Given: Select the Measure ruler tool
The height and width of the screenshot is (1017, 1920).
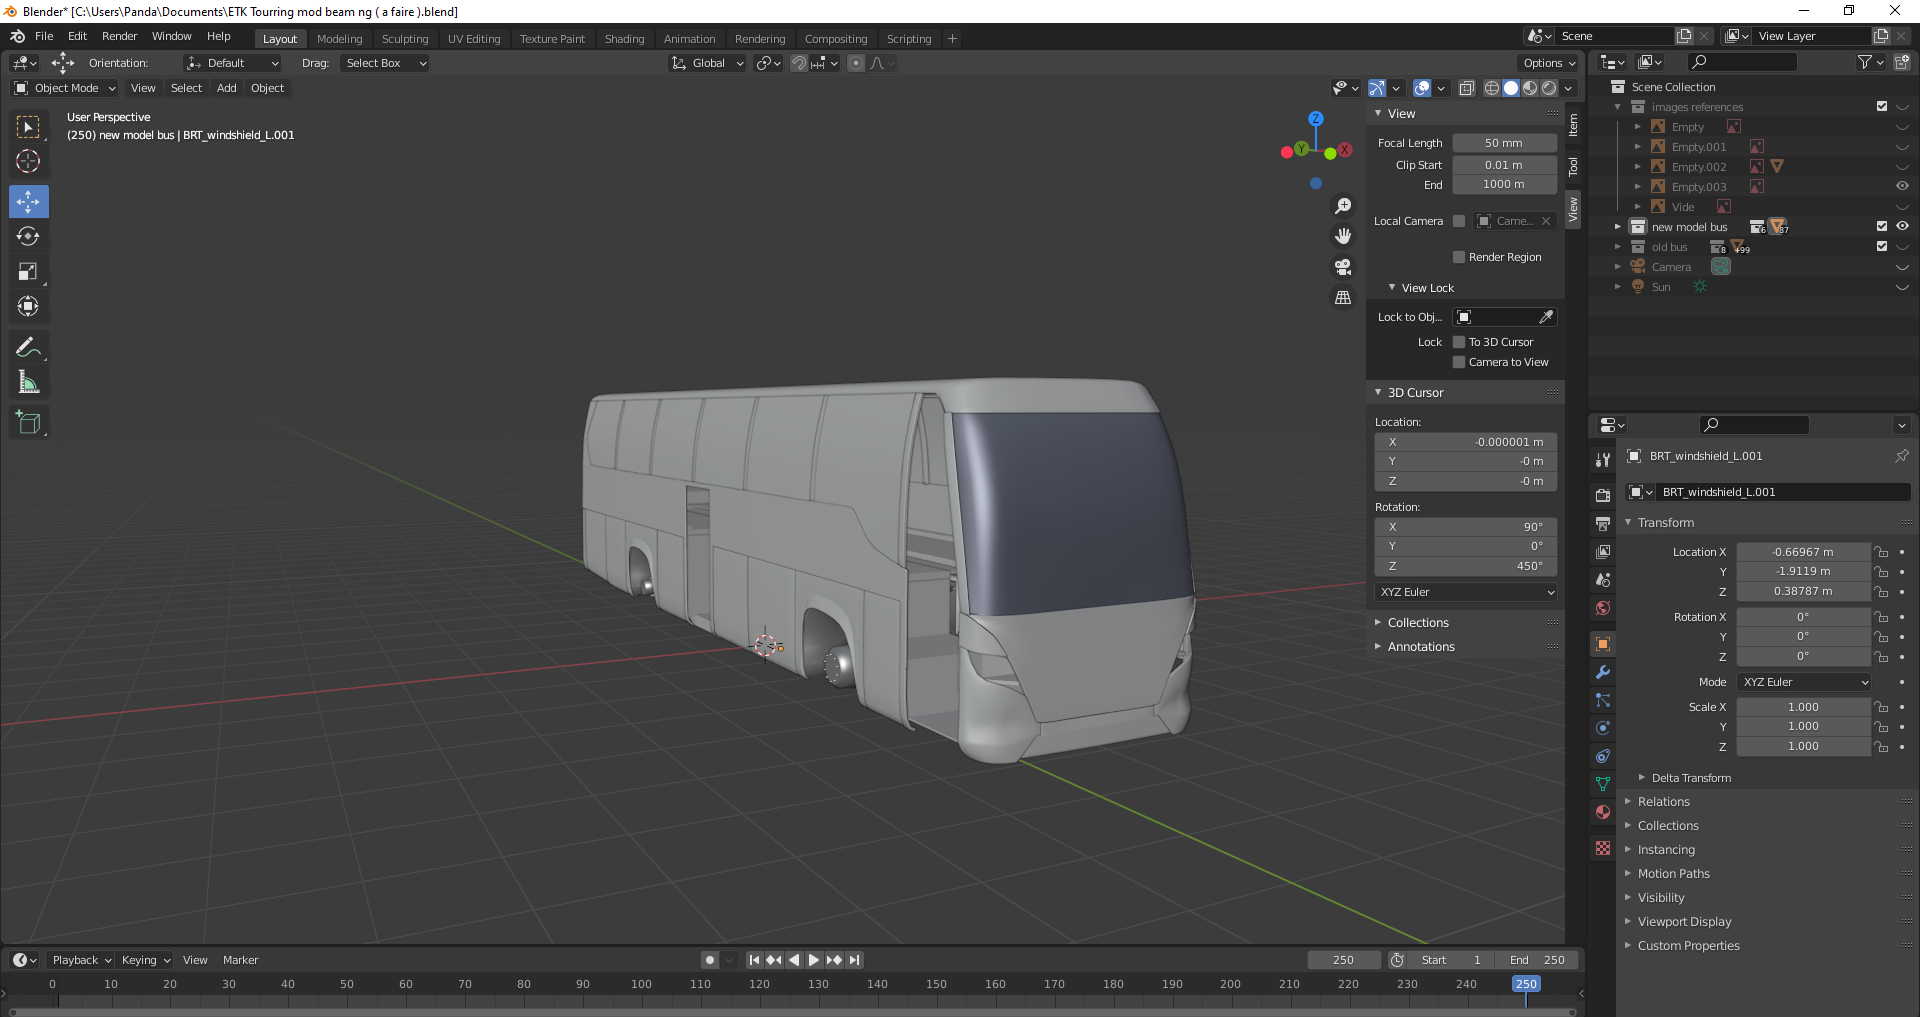Looking at the screenshot, I should (x=28, y=382).
